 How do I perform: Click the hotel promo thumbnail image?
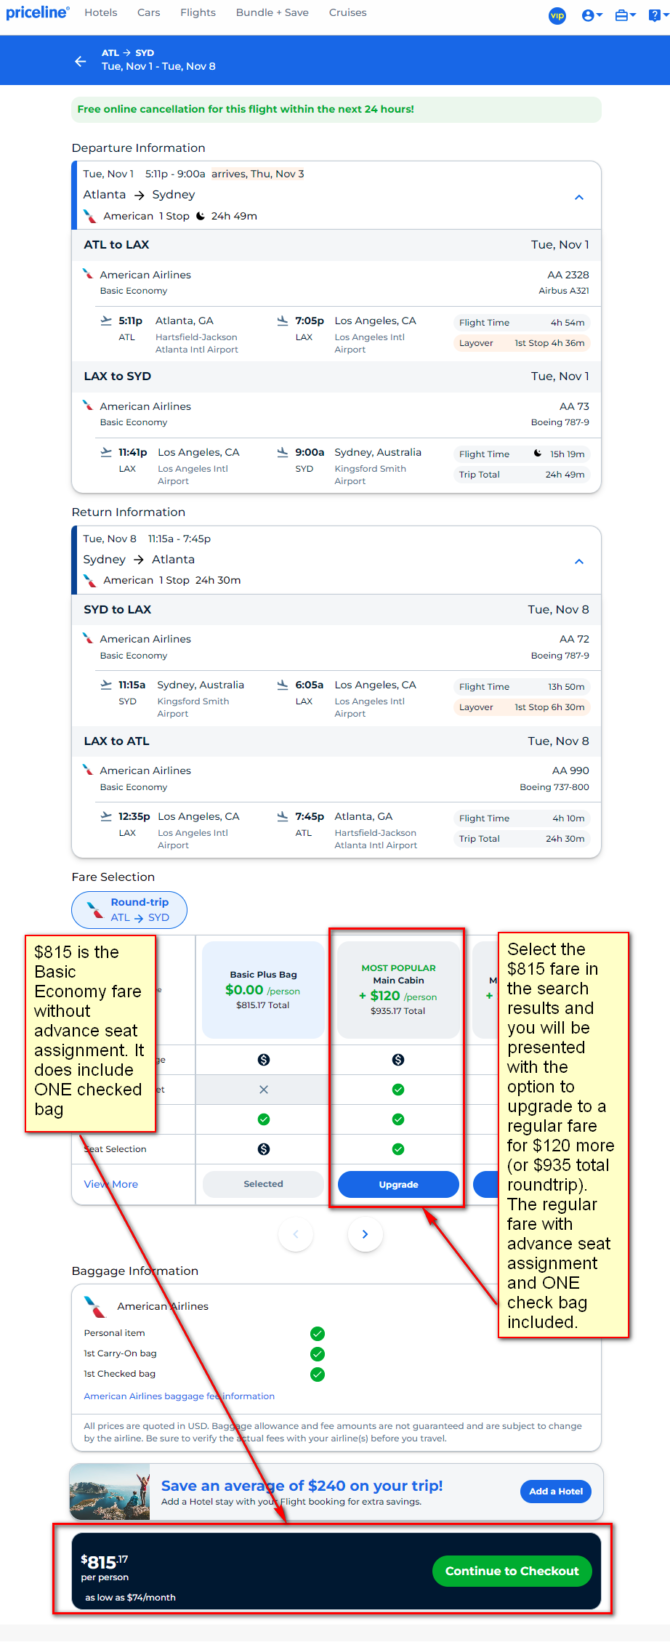110,1493
